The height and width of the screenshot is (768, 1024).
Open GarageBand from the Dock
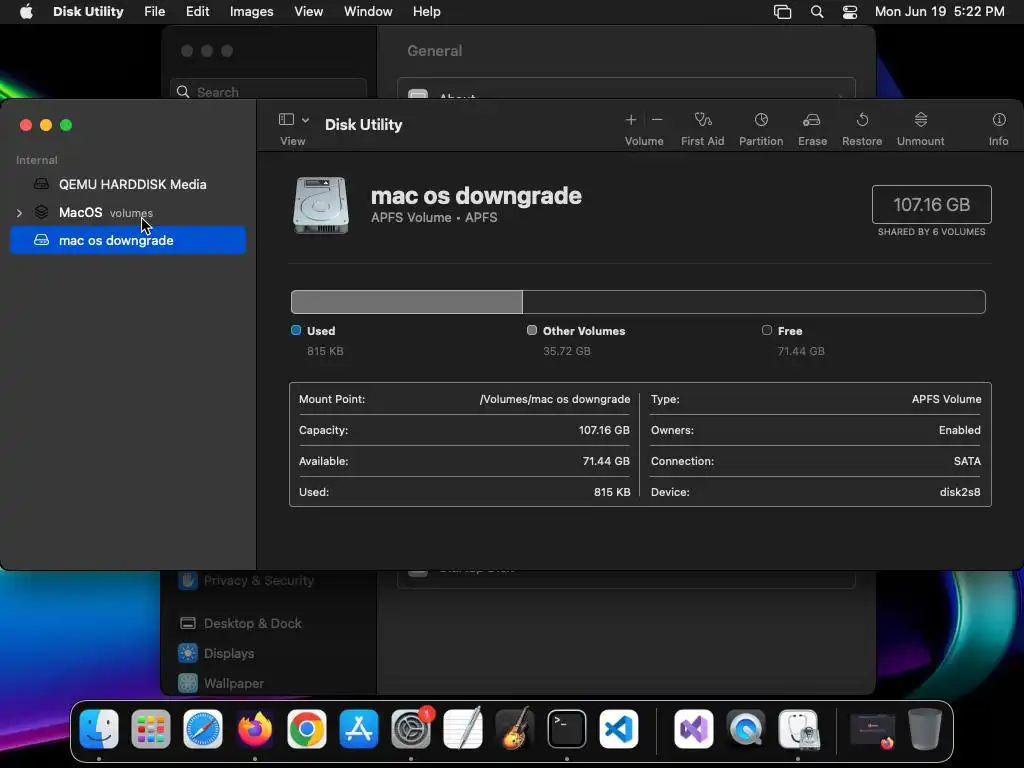tap(515, 729)
